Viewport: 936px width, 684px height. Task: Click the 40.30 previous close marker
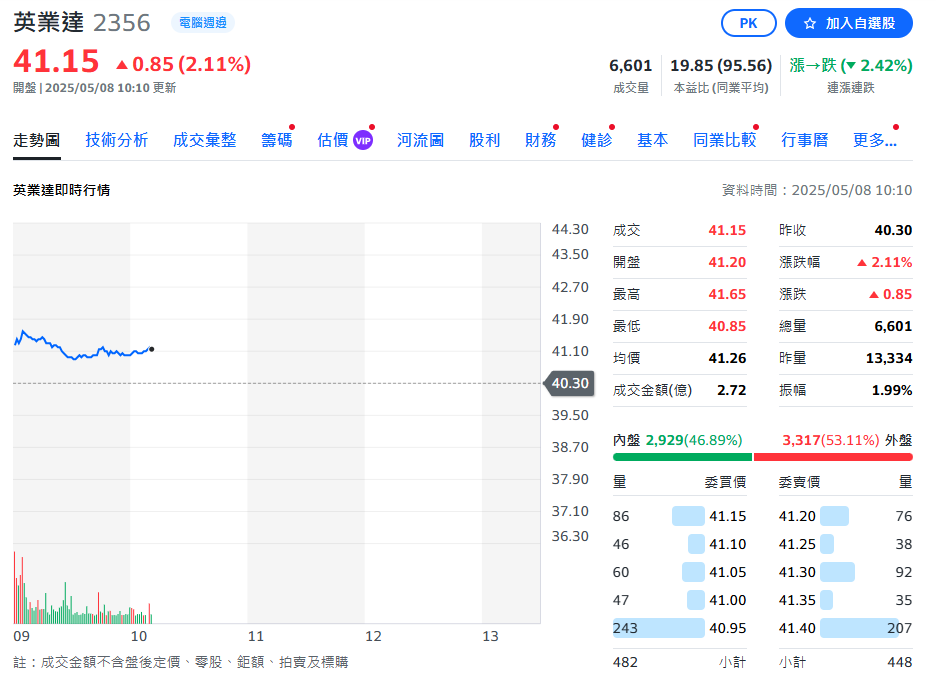point(569,383)
